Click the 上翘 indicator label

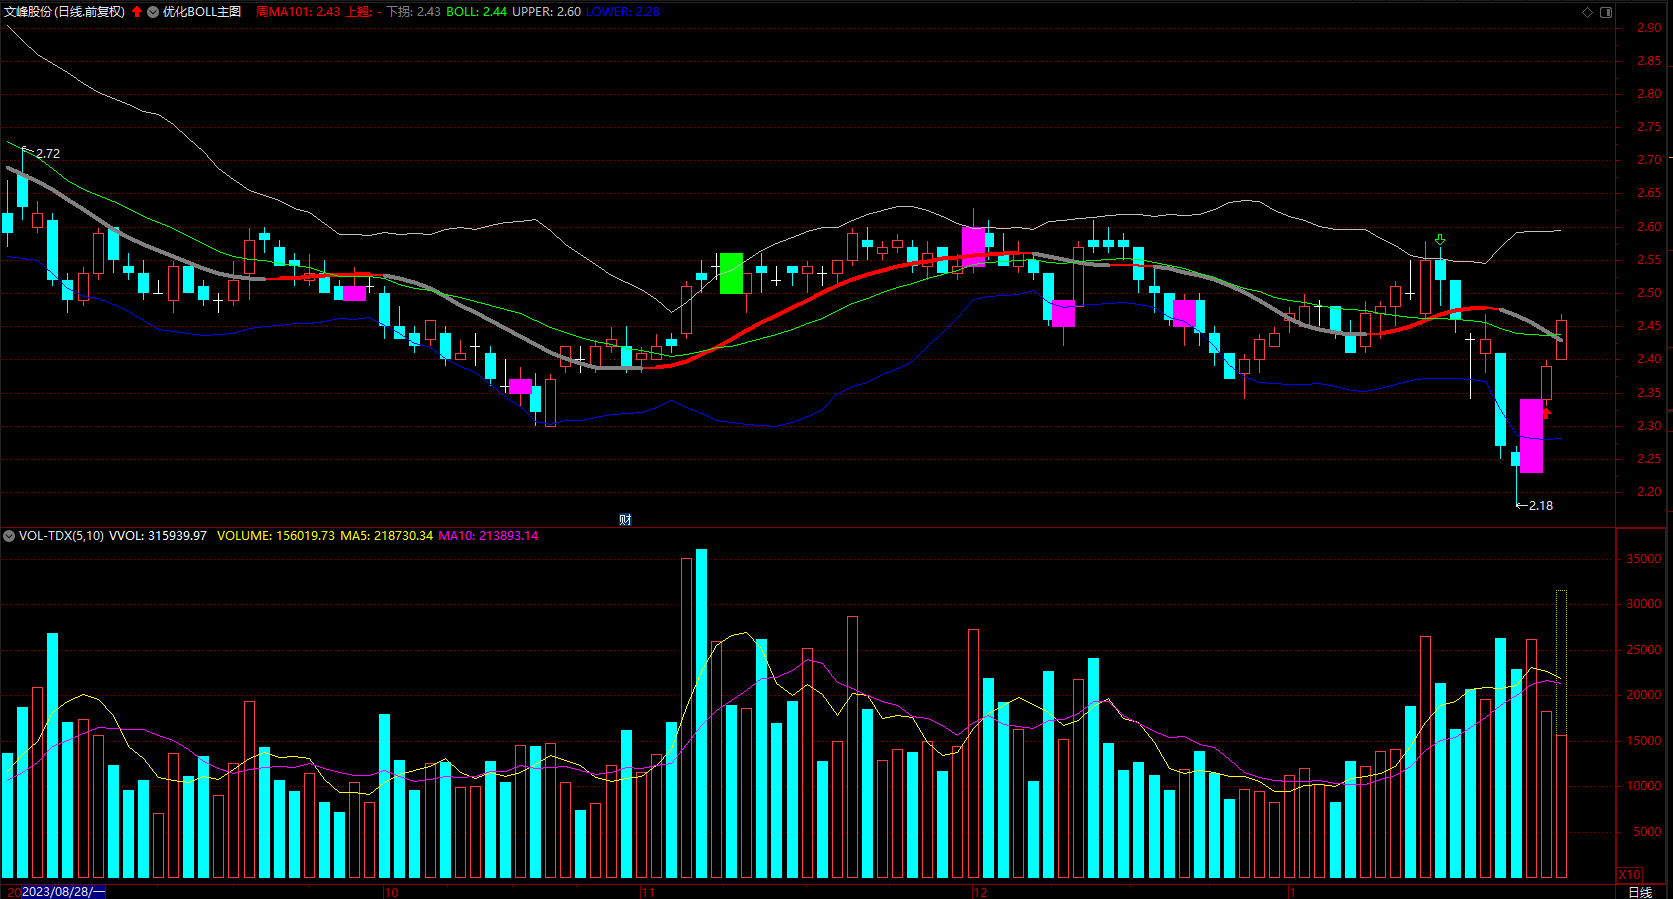tap(359, 12)
